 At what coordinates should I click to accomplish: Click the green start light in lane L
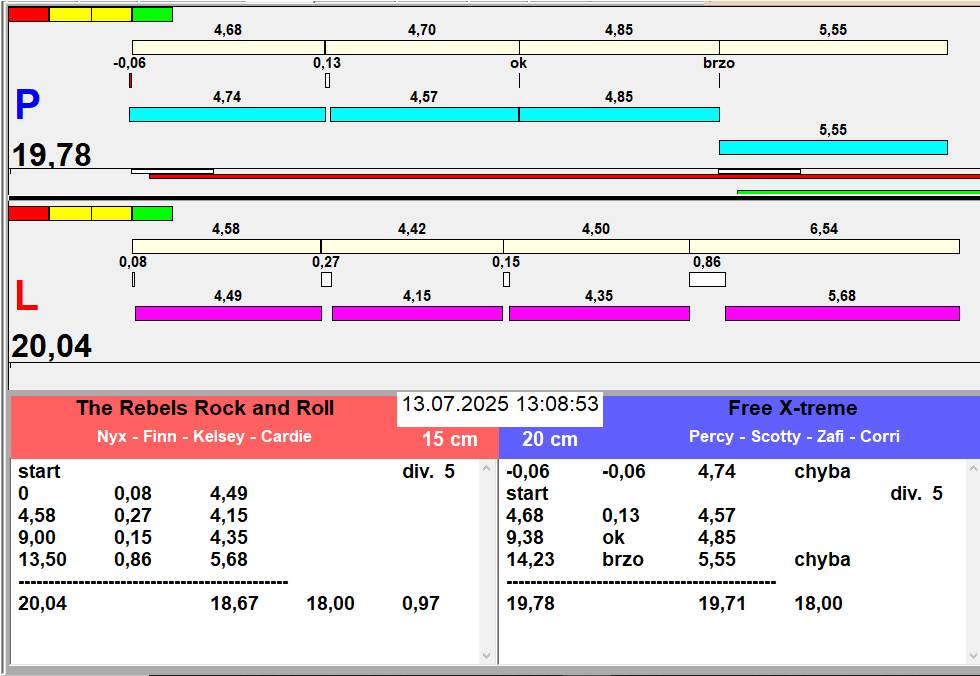[152, 214]
